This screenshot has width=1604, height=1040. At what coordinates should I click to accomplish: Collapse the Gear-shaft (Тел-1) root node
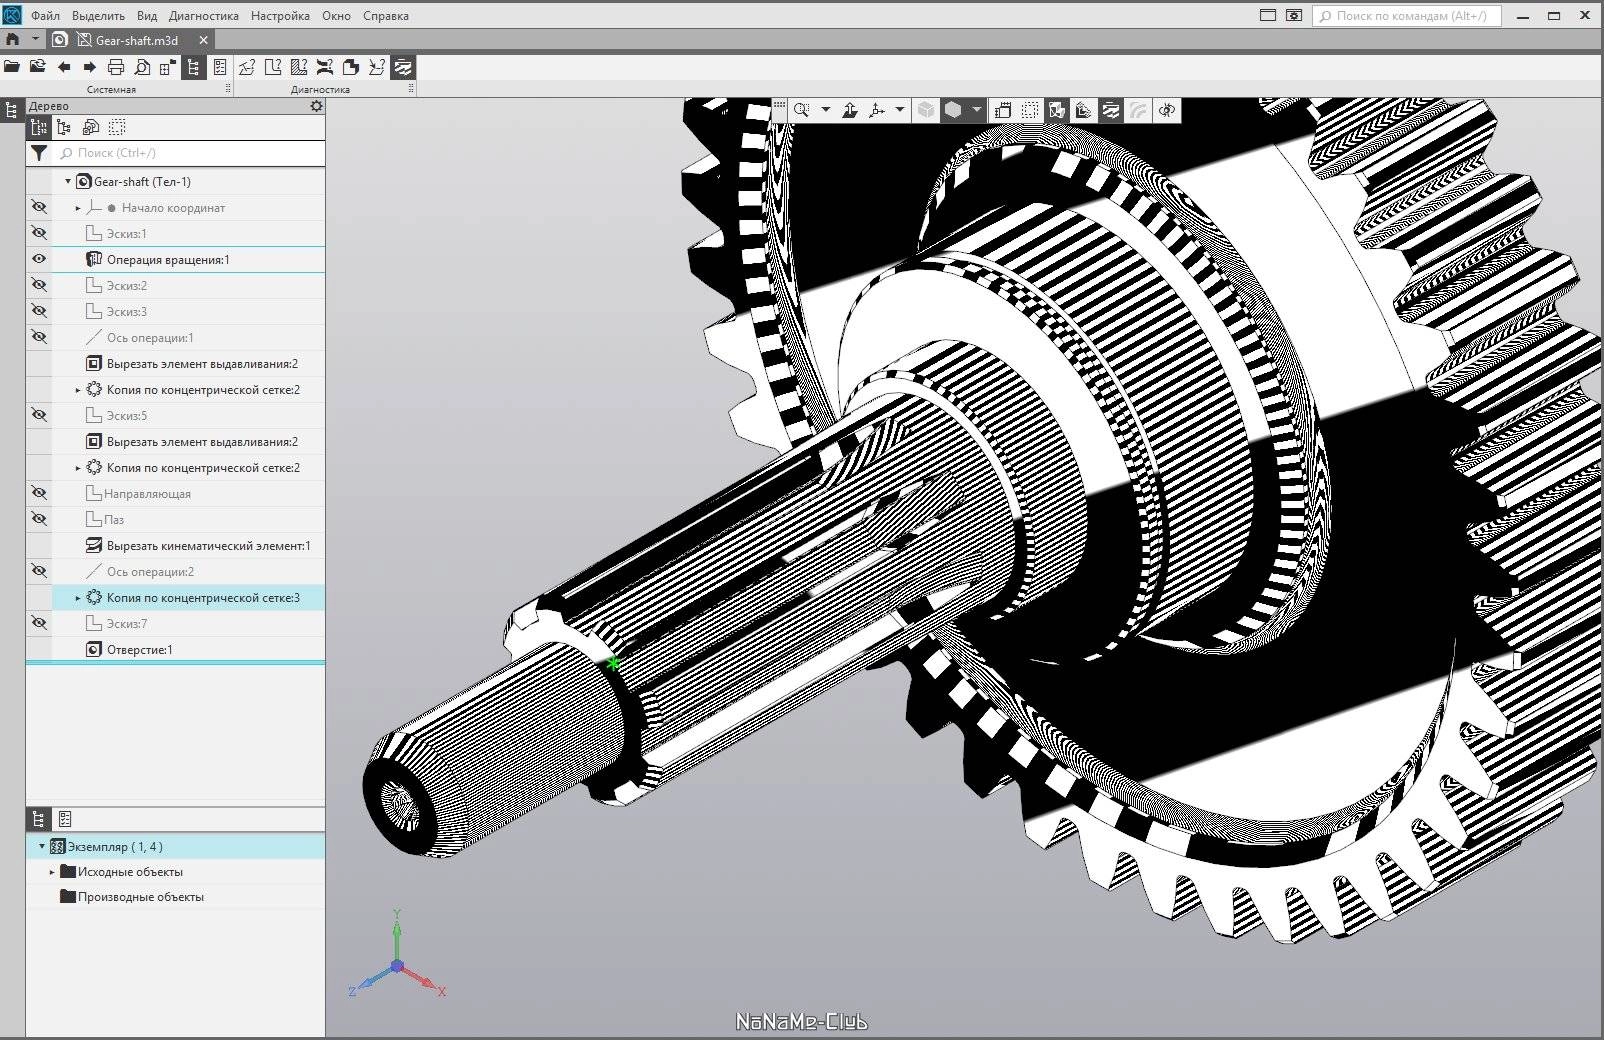point(68,181)
